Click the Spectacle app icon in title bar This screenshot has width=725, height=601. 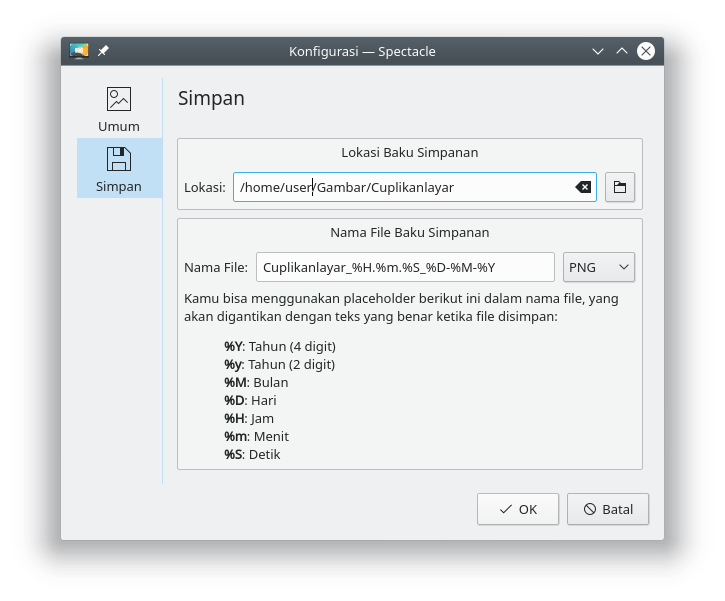tap(79, 51)
